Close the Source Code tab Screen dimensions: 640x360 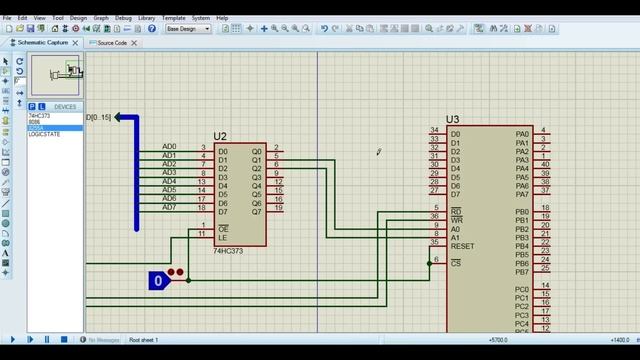(x=134, y=43)
